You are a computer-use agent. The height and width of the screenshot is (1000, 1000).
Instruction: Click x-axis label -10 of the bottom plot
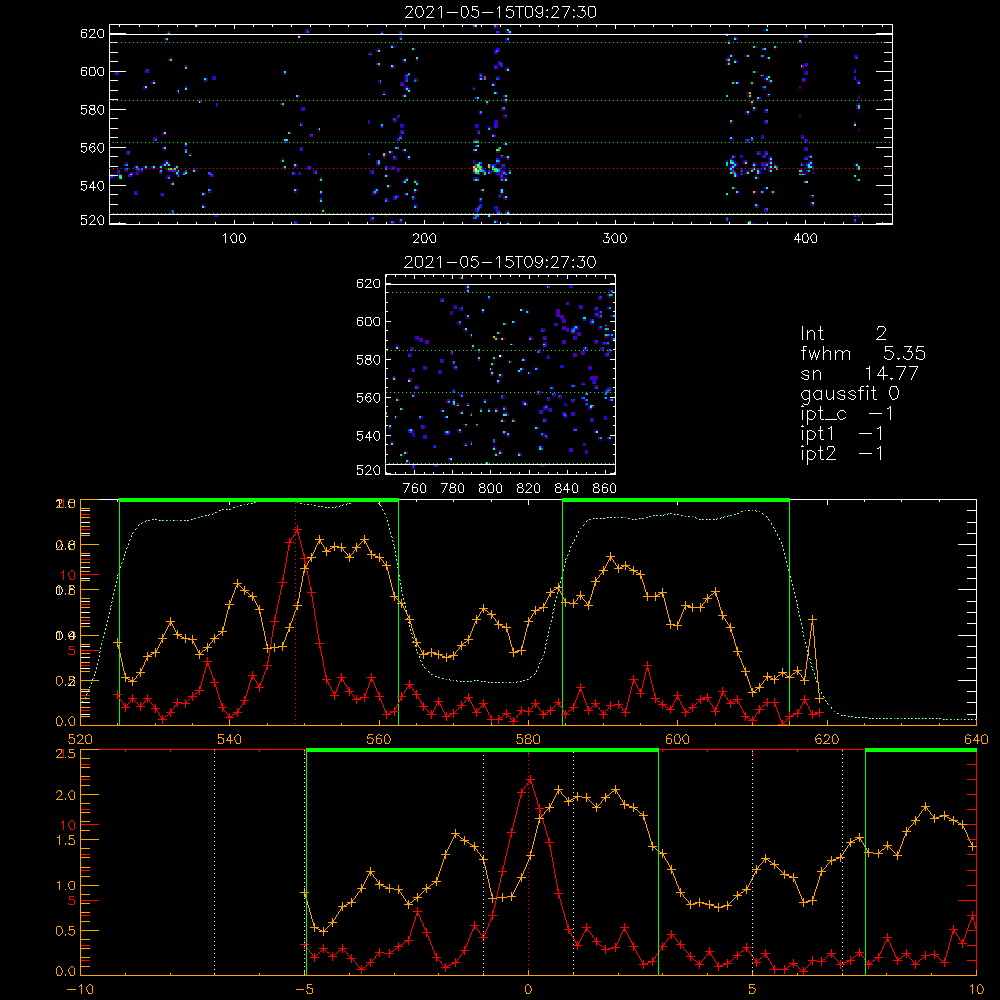tap(80, 989)
